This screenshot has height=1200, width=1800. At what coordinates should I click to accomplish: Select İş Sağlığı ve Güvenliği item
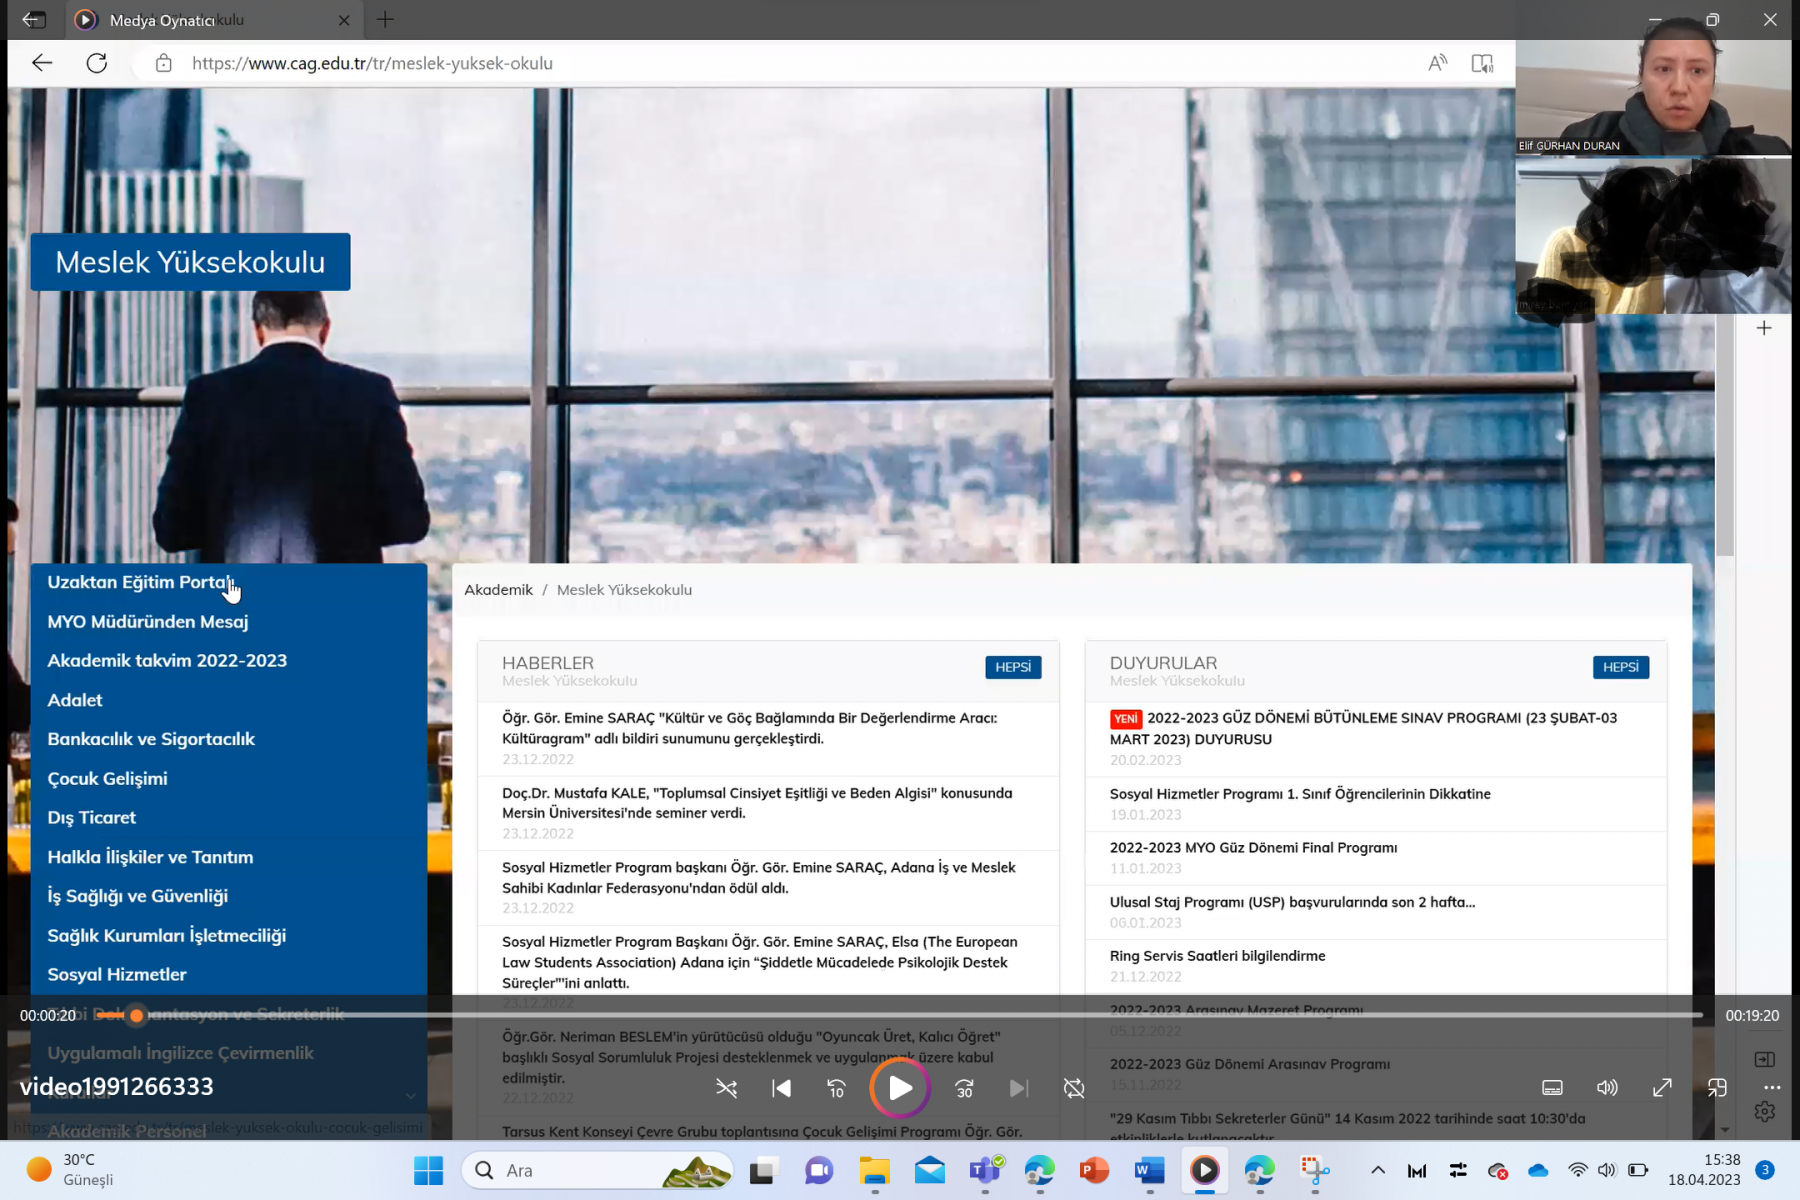(x=137, y=896)
